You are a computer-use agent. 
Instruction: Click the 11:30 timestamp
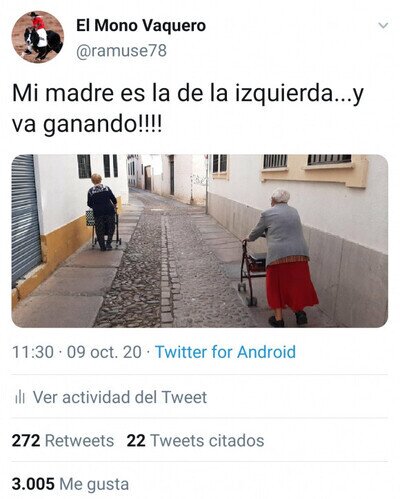click(33, 352)
